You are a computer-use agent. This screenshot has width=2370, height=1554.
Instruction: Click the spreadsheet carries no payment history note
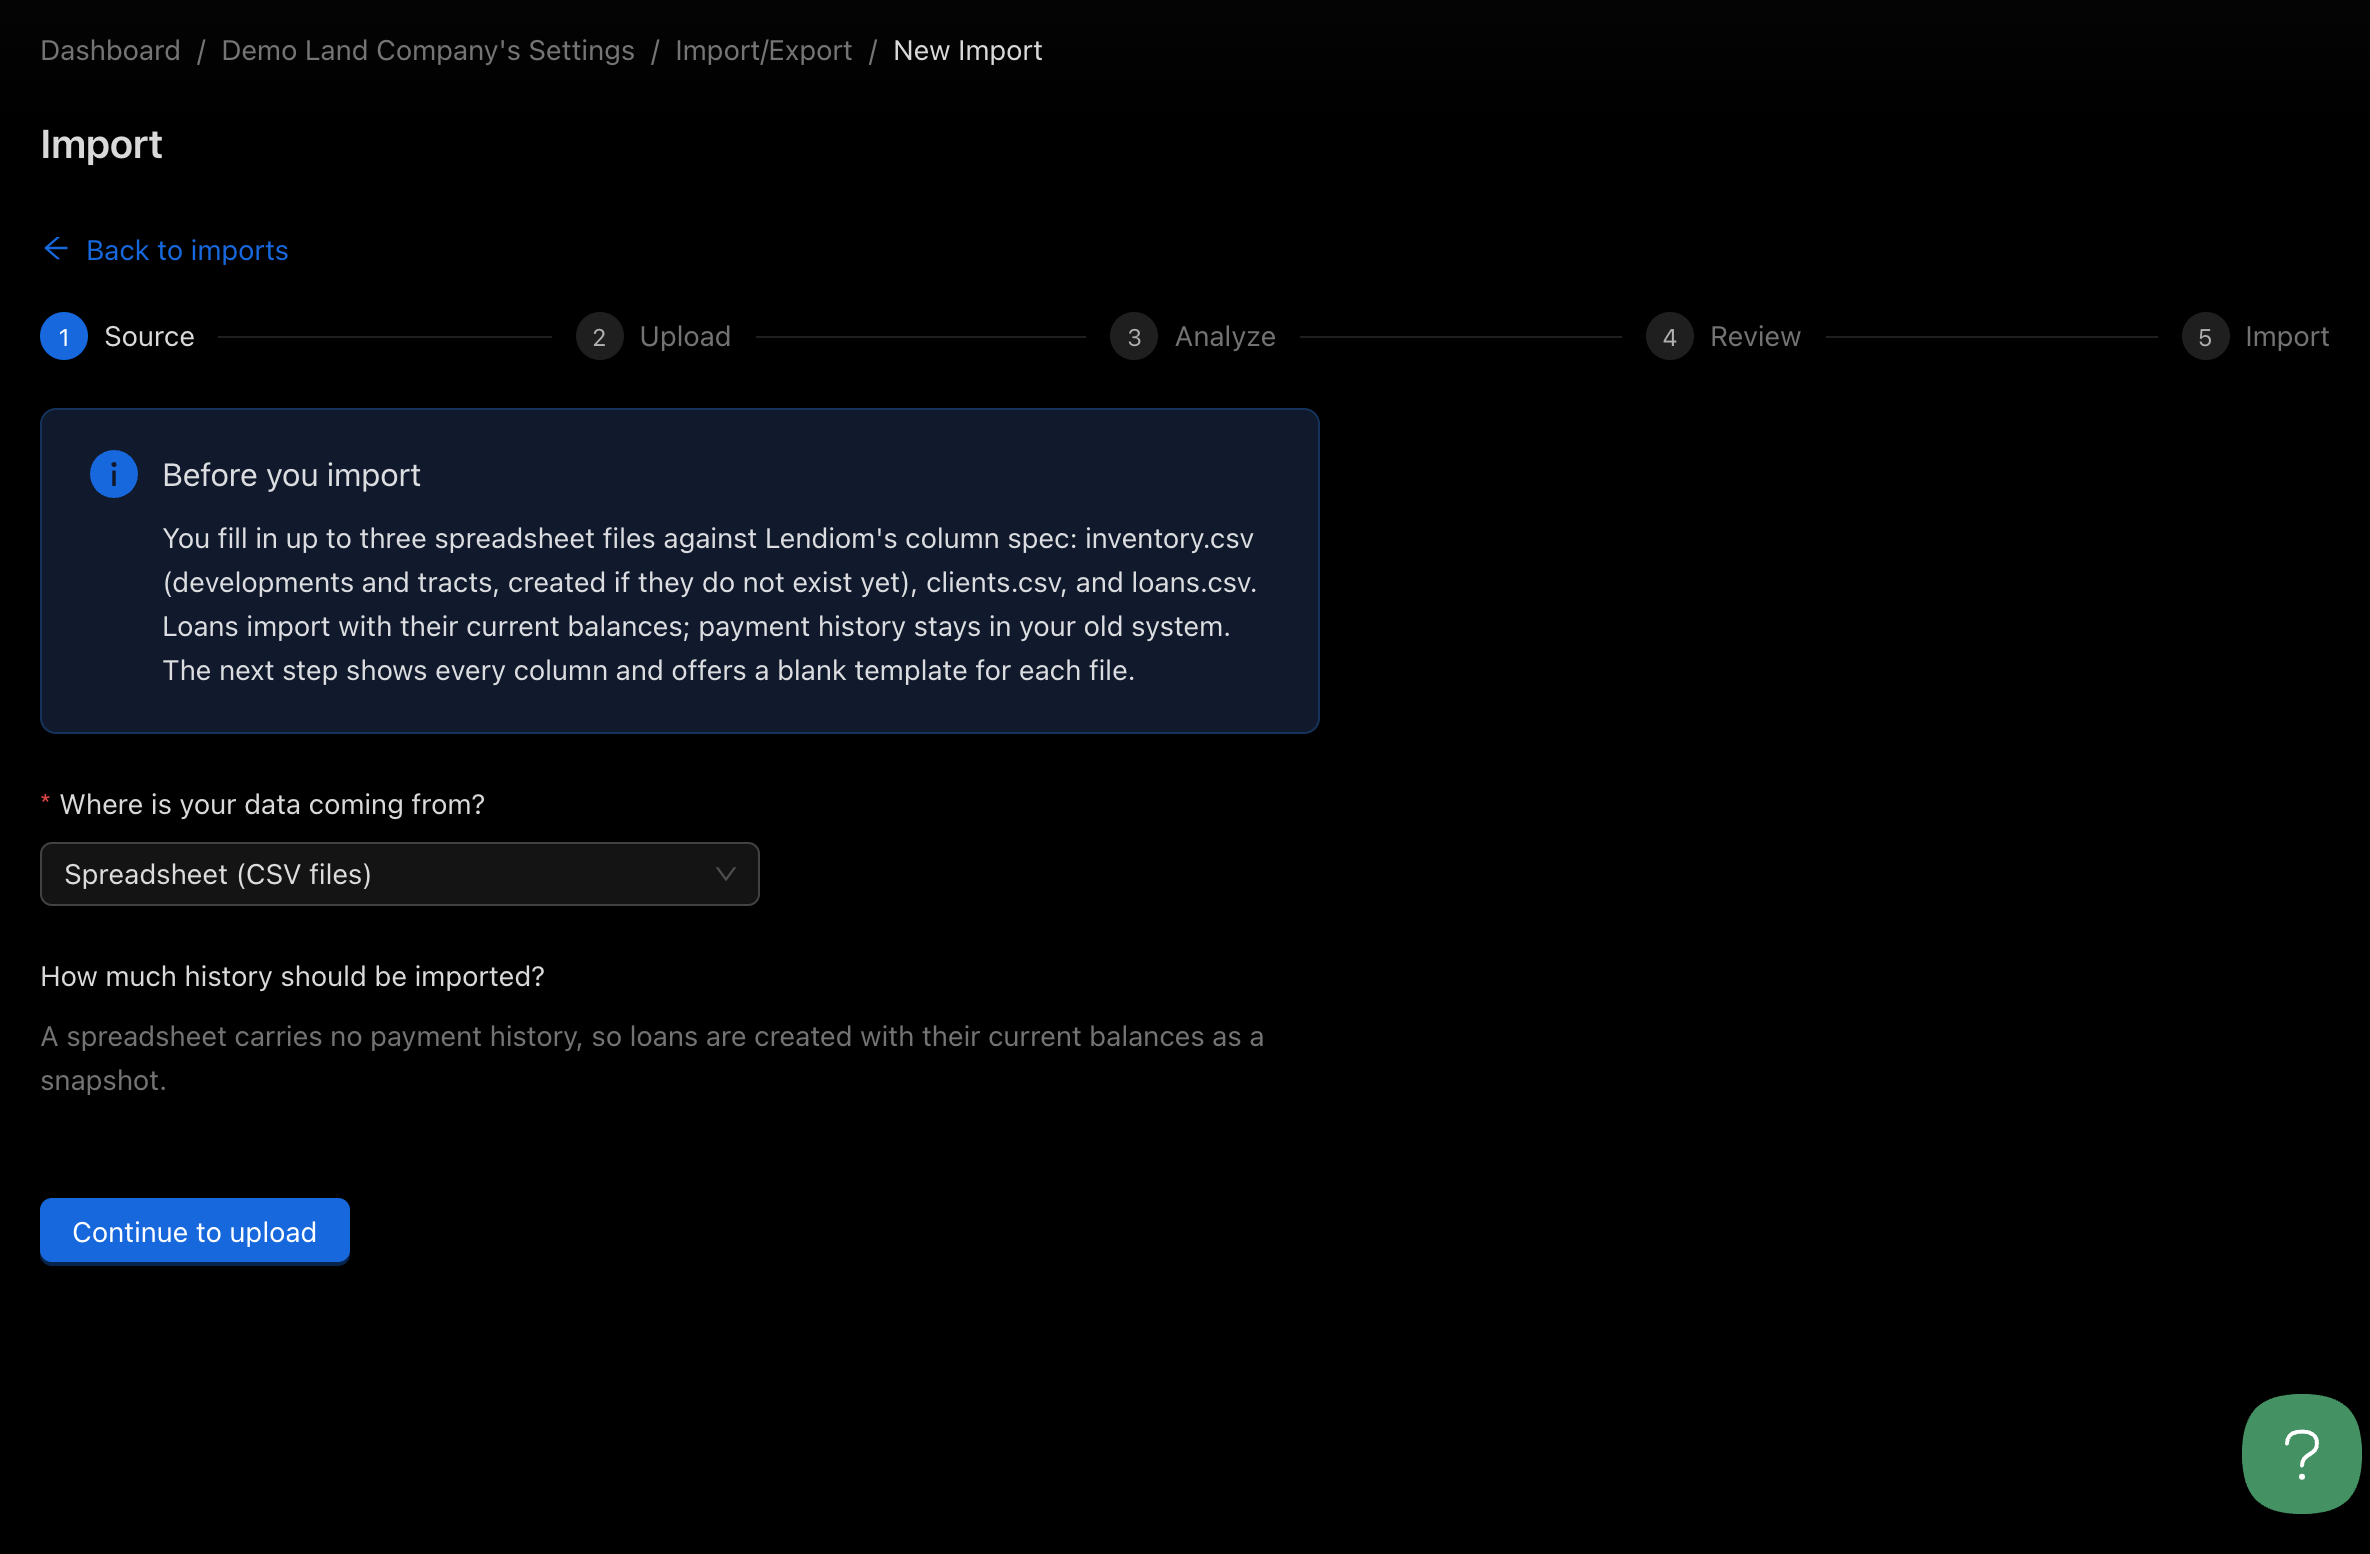(x=652, y=1058)
